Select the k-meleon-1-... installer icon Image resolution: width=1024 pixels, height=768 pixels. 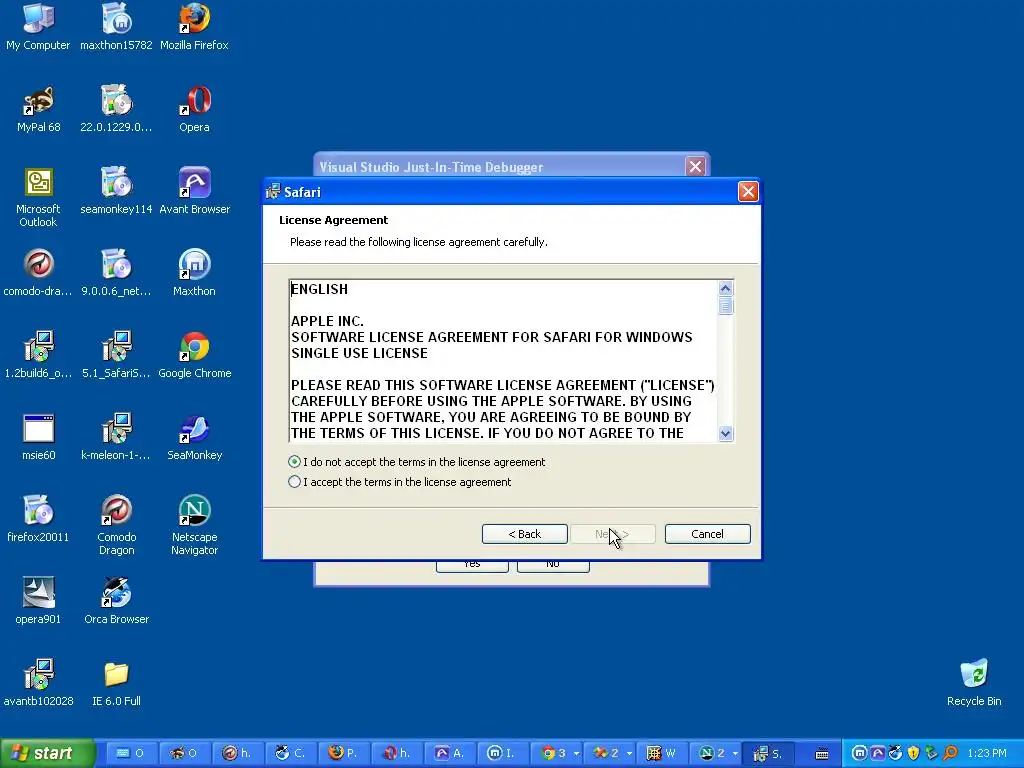[116, 437]
